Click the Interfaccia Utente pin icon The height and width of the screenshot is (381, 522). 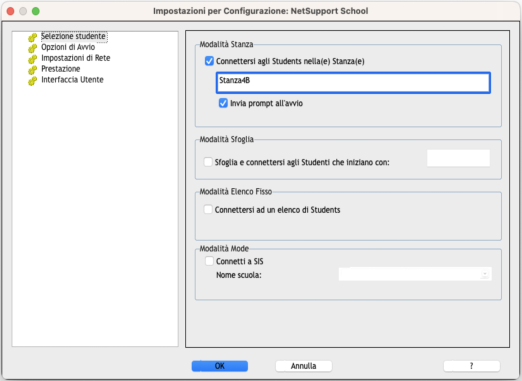(x=32, y=81)
